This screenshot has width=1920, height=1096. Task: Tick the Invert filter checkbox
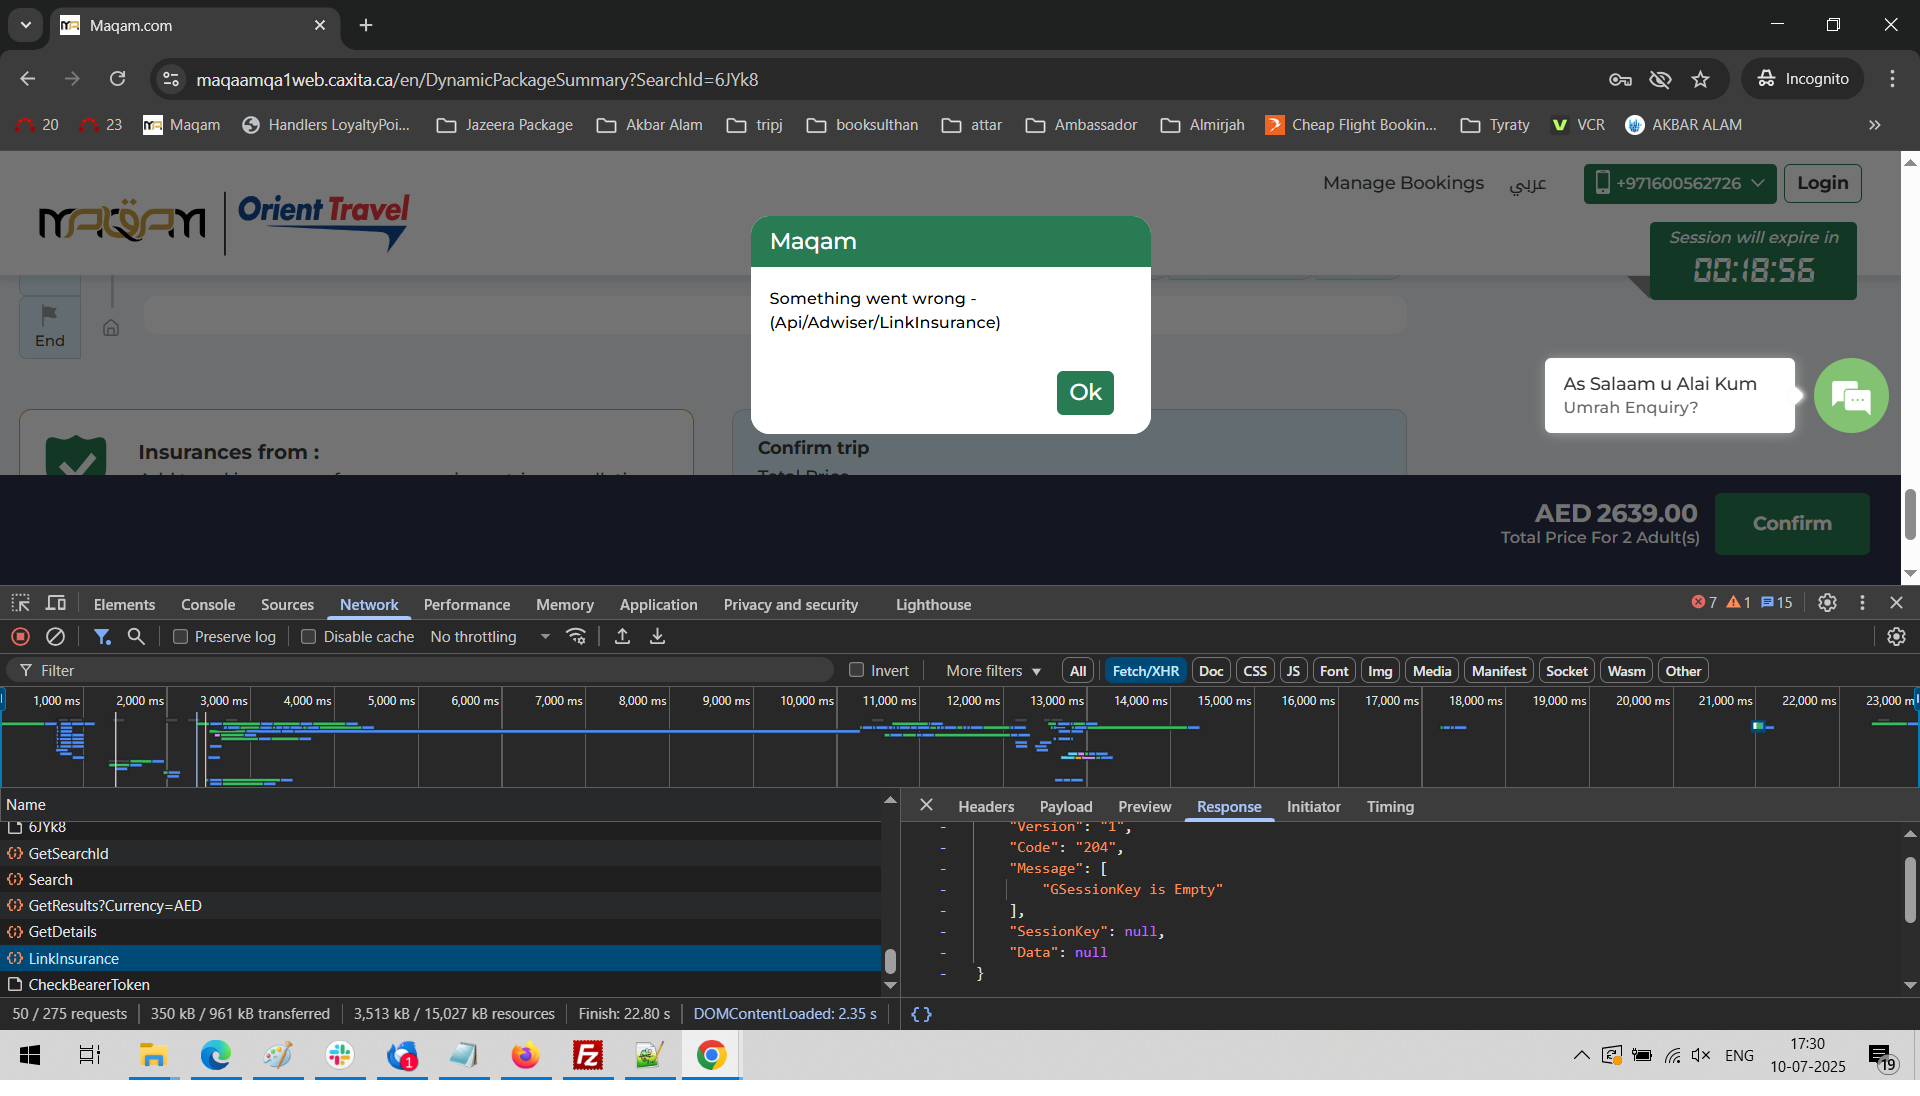[856, 671]
